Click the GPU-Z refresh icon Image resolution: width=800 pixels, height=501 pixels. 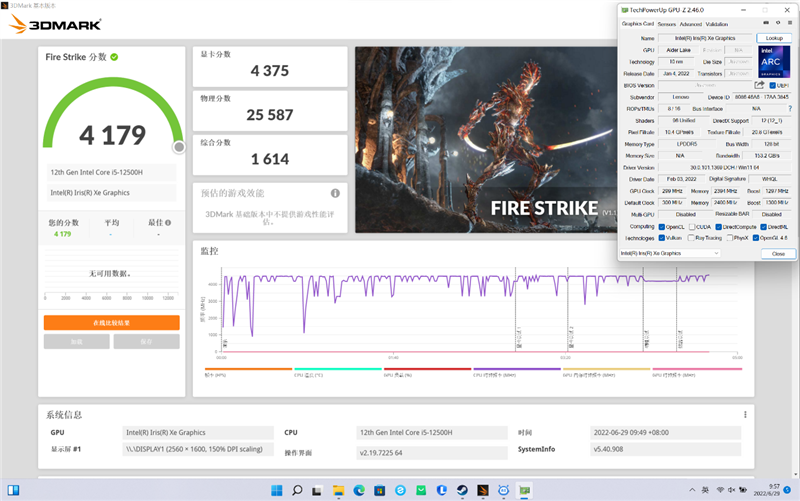click(778, 23)
